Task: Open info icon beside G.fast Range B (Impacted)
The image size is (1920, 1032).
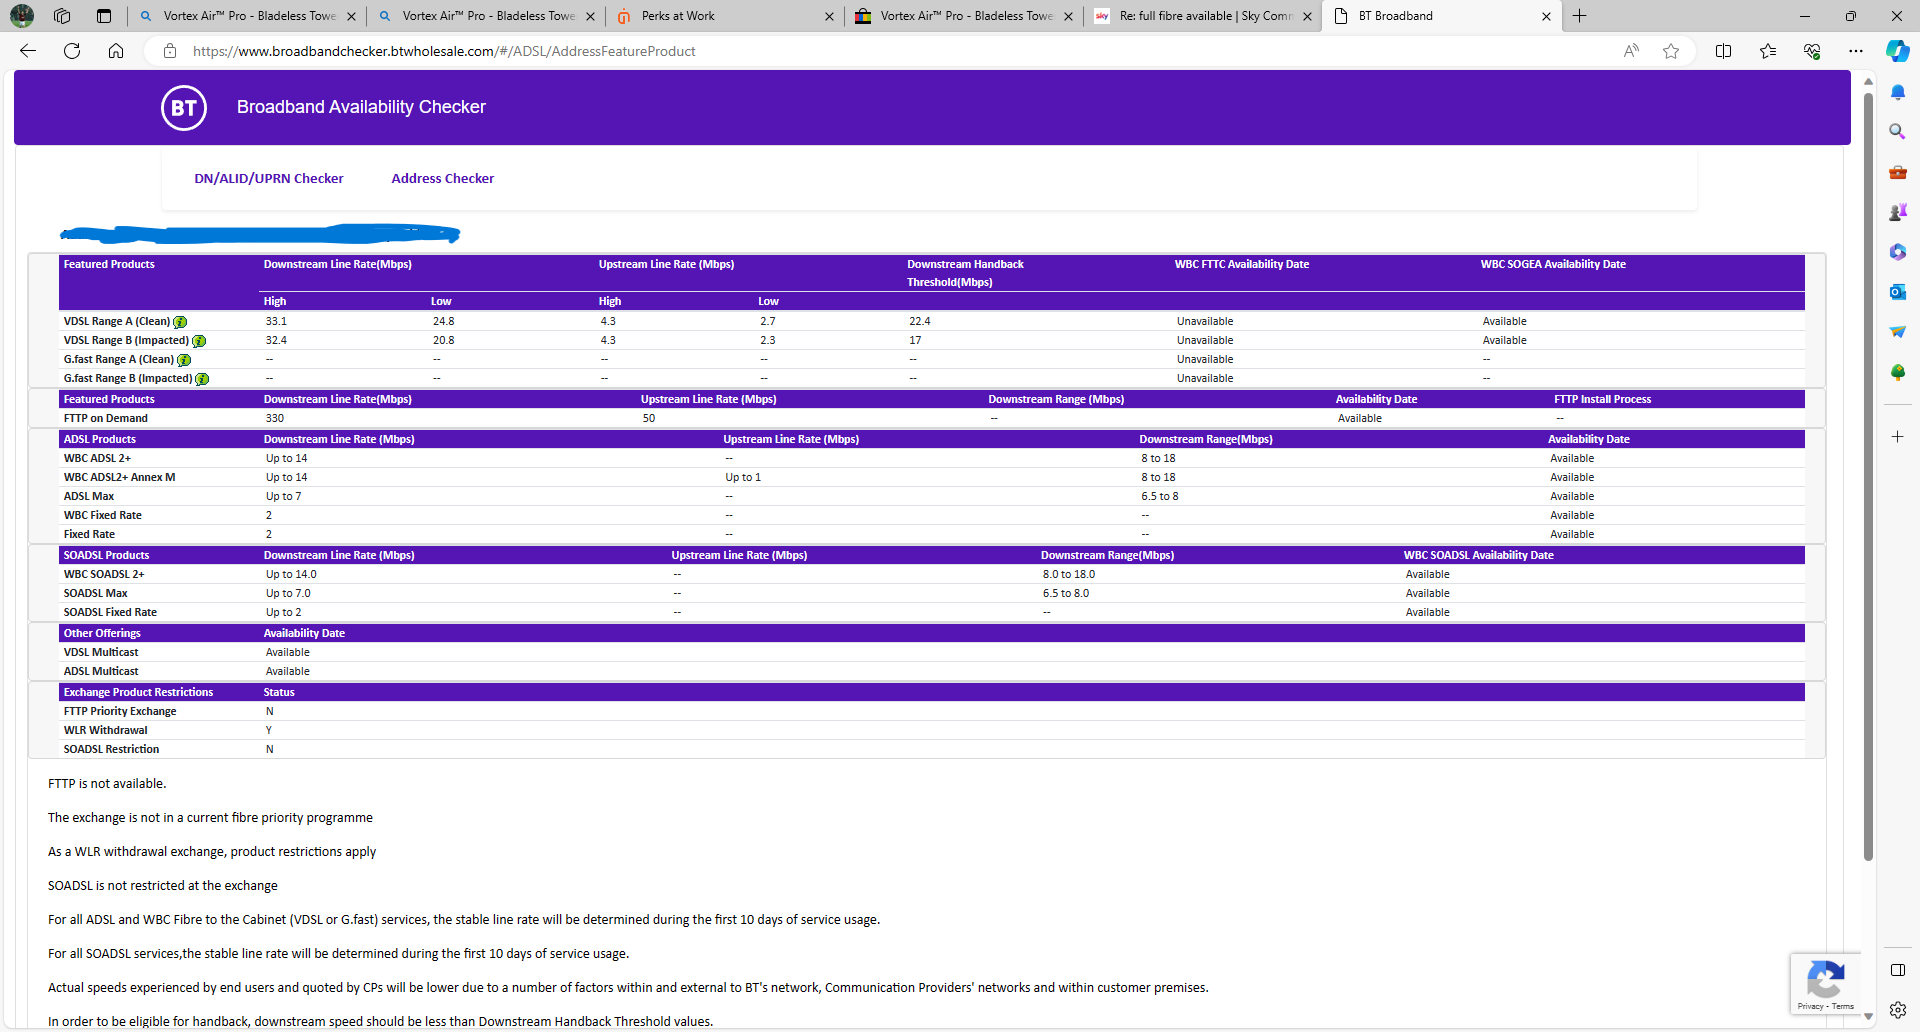Action: (202, 379)
